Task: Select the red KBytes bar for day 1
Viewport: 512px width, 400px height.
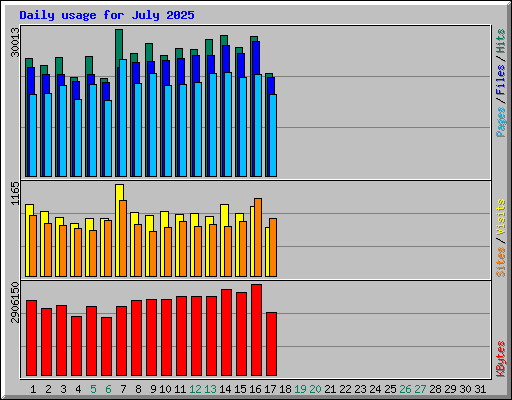Action: 31,338
